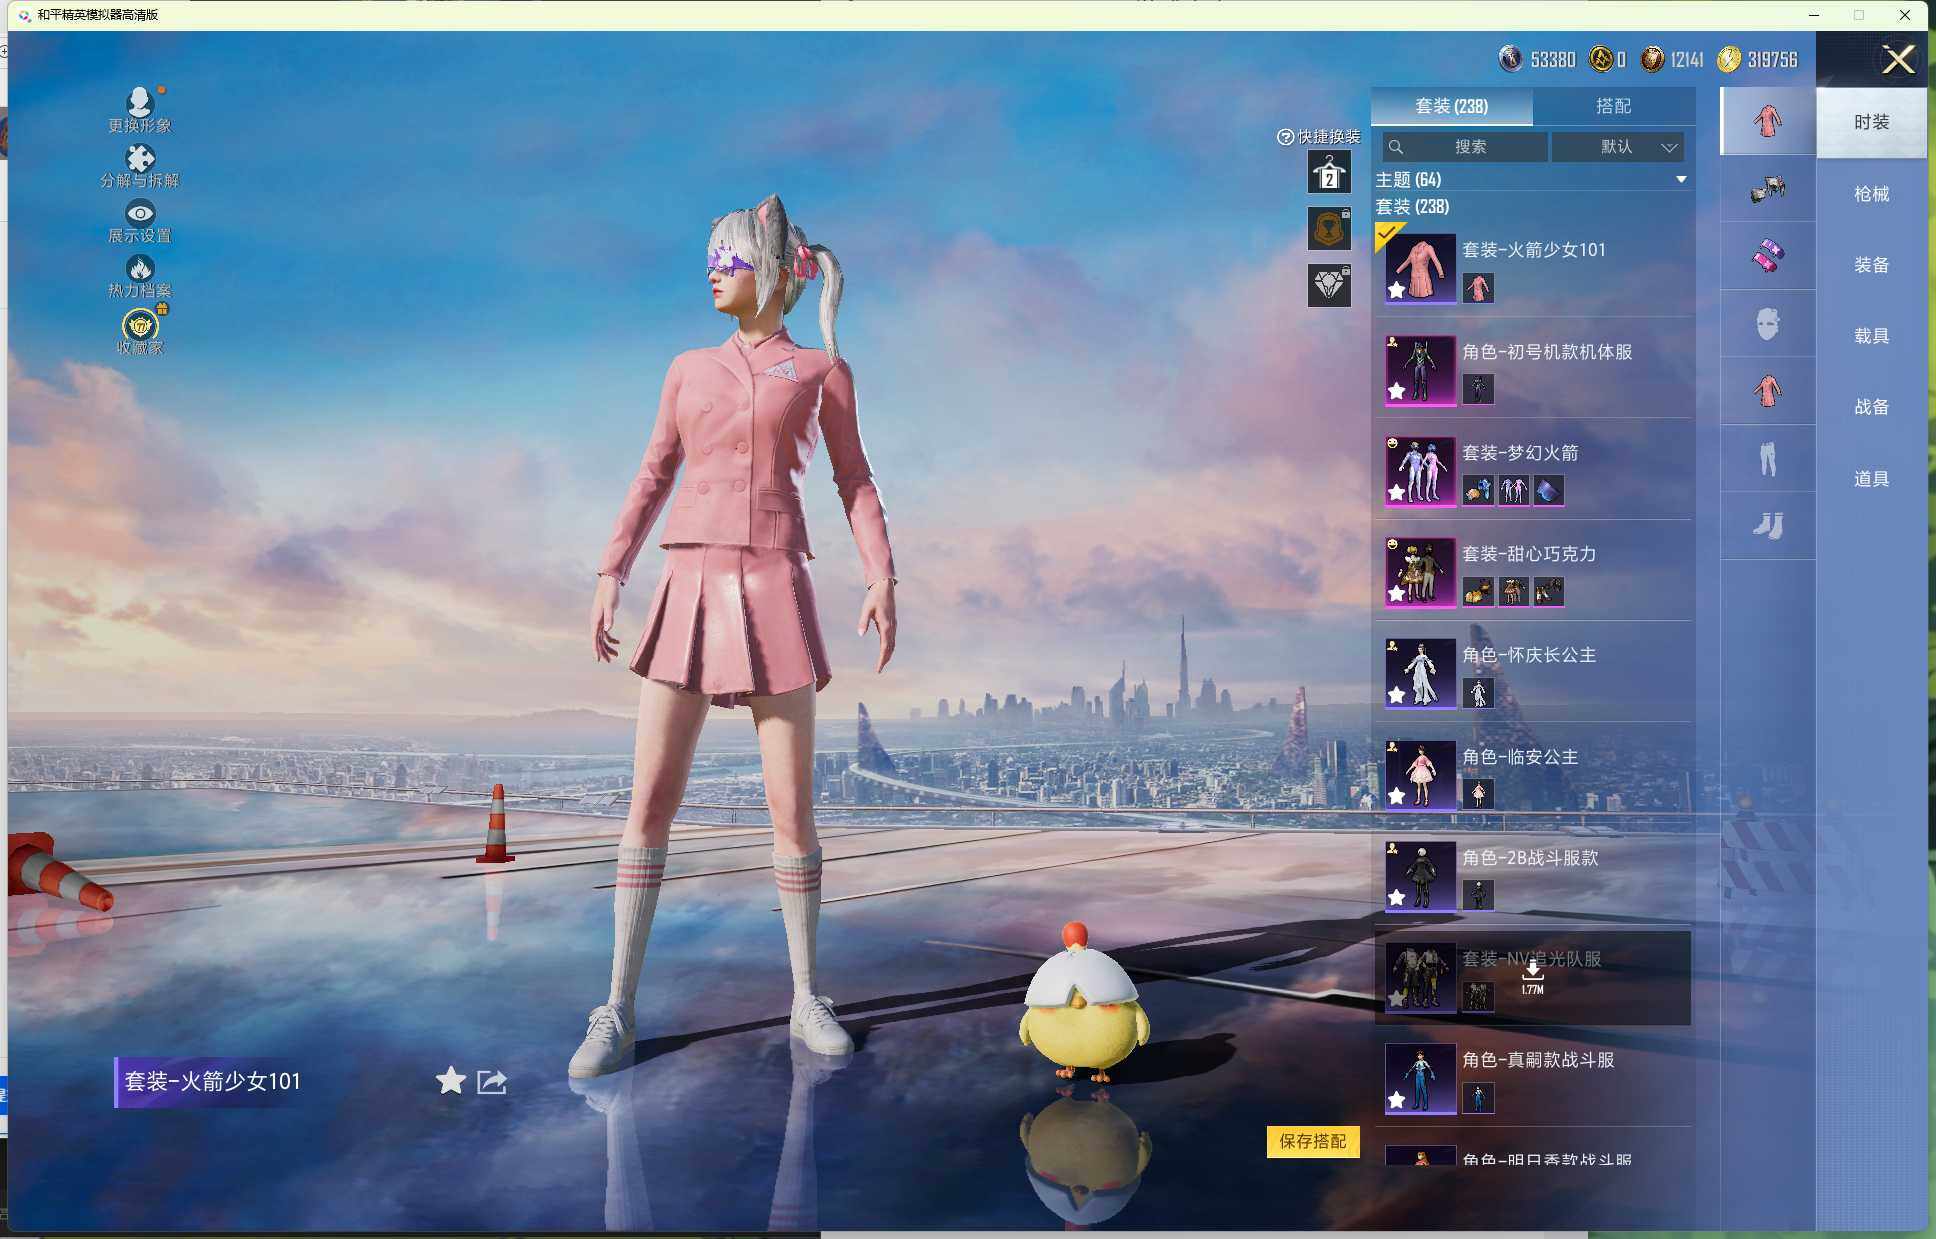The width and height of the screenshot is (1936, 1239).
Task: Expand the 主题 (64) section arrow
Action: pos(1681,180)
